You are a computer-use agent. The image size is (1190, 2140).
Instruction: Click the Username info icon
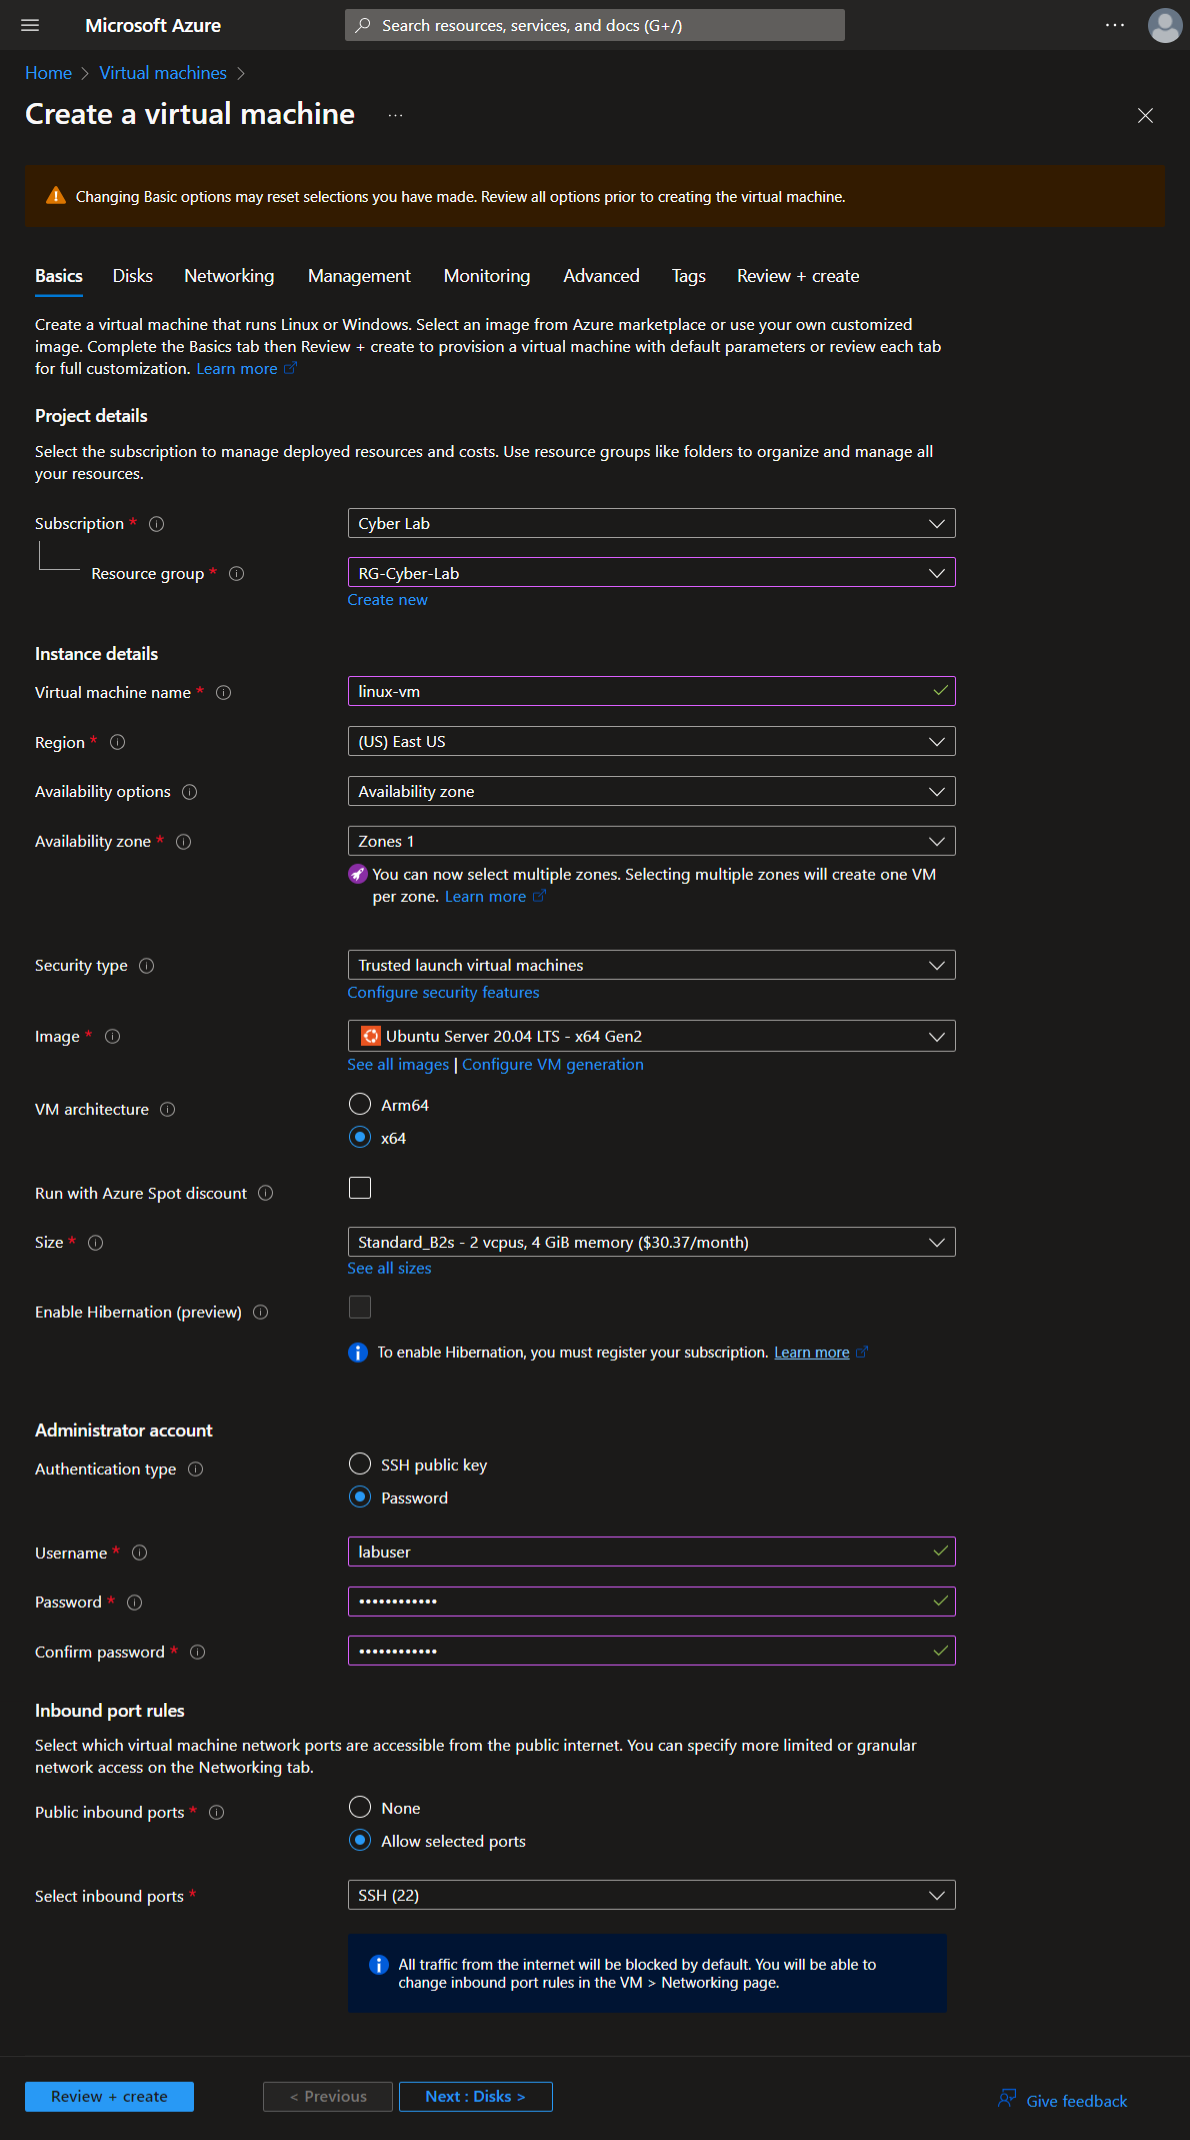140,1553
